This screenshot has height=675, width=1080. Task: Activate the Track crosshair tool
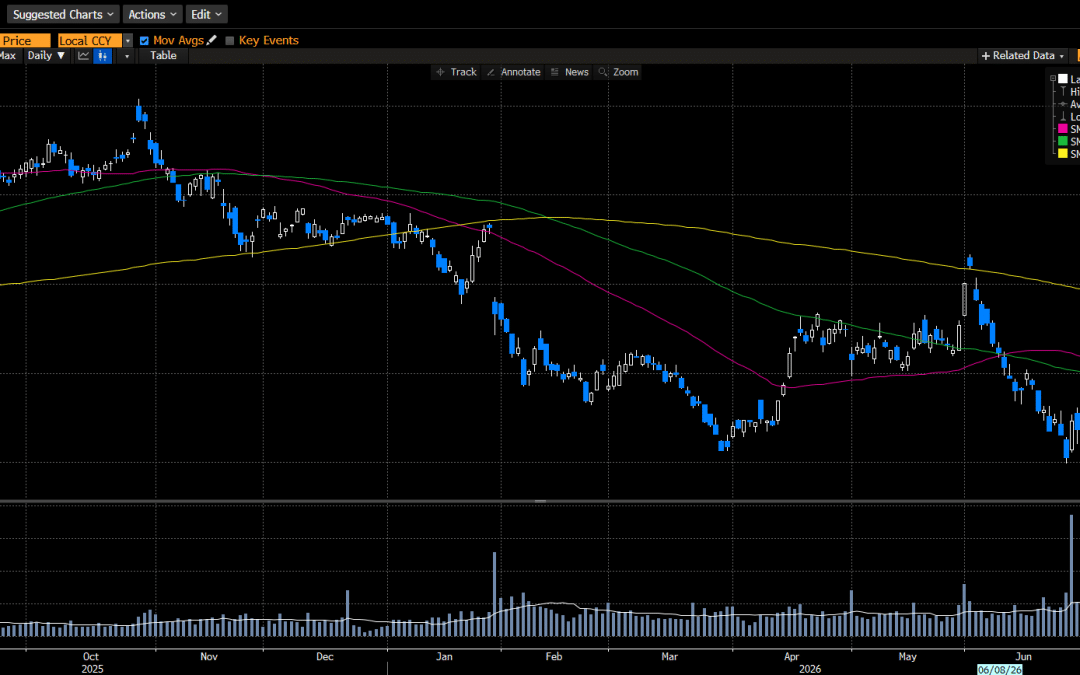(457, 72)
